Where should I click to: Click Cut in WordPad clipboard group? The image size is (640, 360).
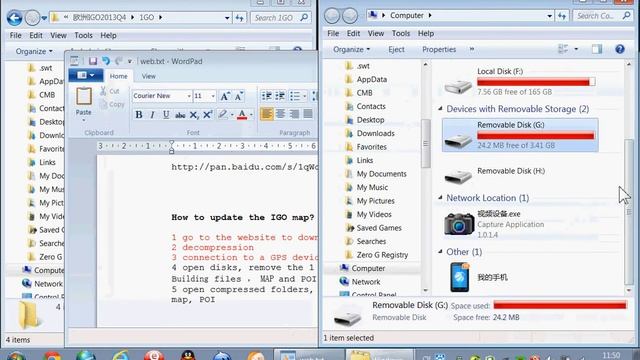coord(110,91)
